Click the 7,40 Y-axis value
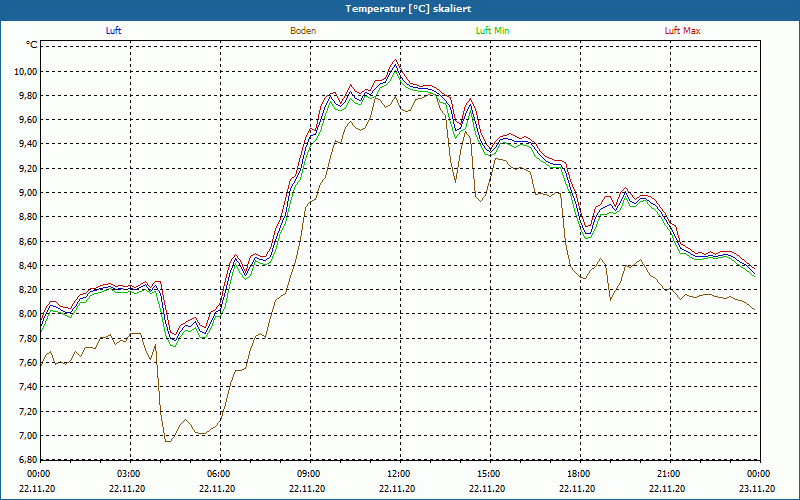Screen dimensions: 800x500 (x=29, y=387)
